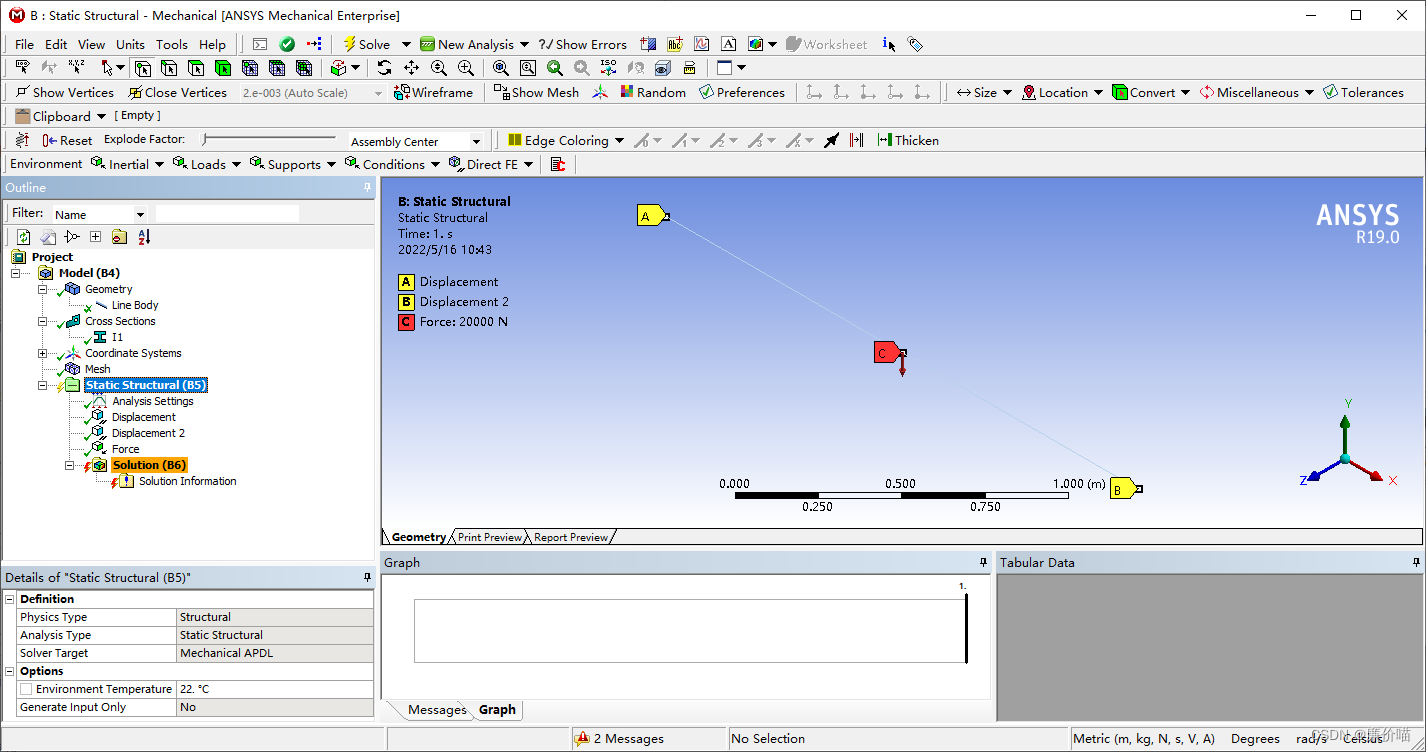Open the Direct FE menu
The image size is (1426, 752).
491,164
